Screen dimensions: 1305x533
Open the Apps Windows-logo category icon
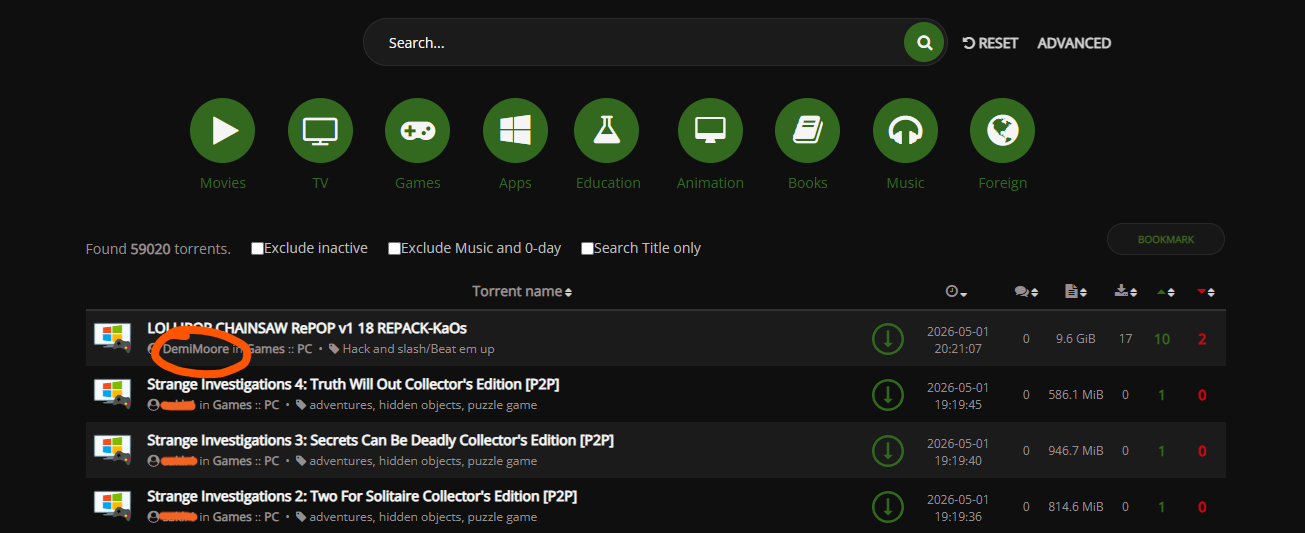515,130
